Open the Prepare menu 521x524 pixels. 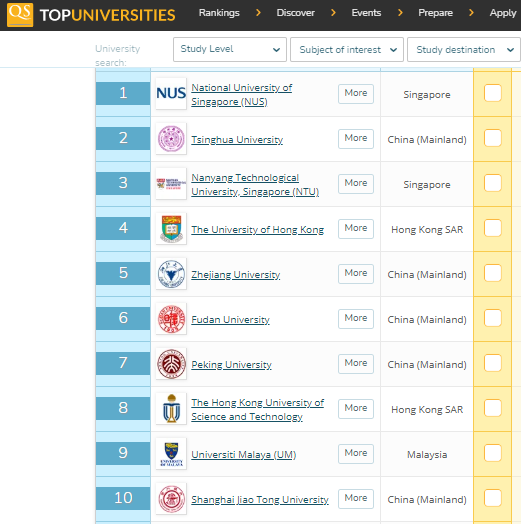click(x=435, y=13)
